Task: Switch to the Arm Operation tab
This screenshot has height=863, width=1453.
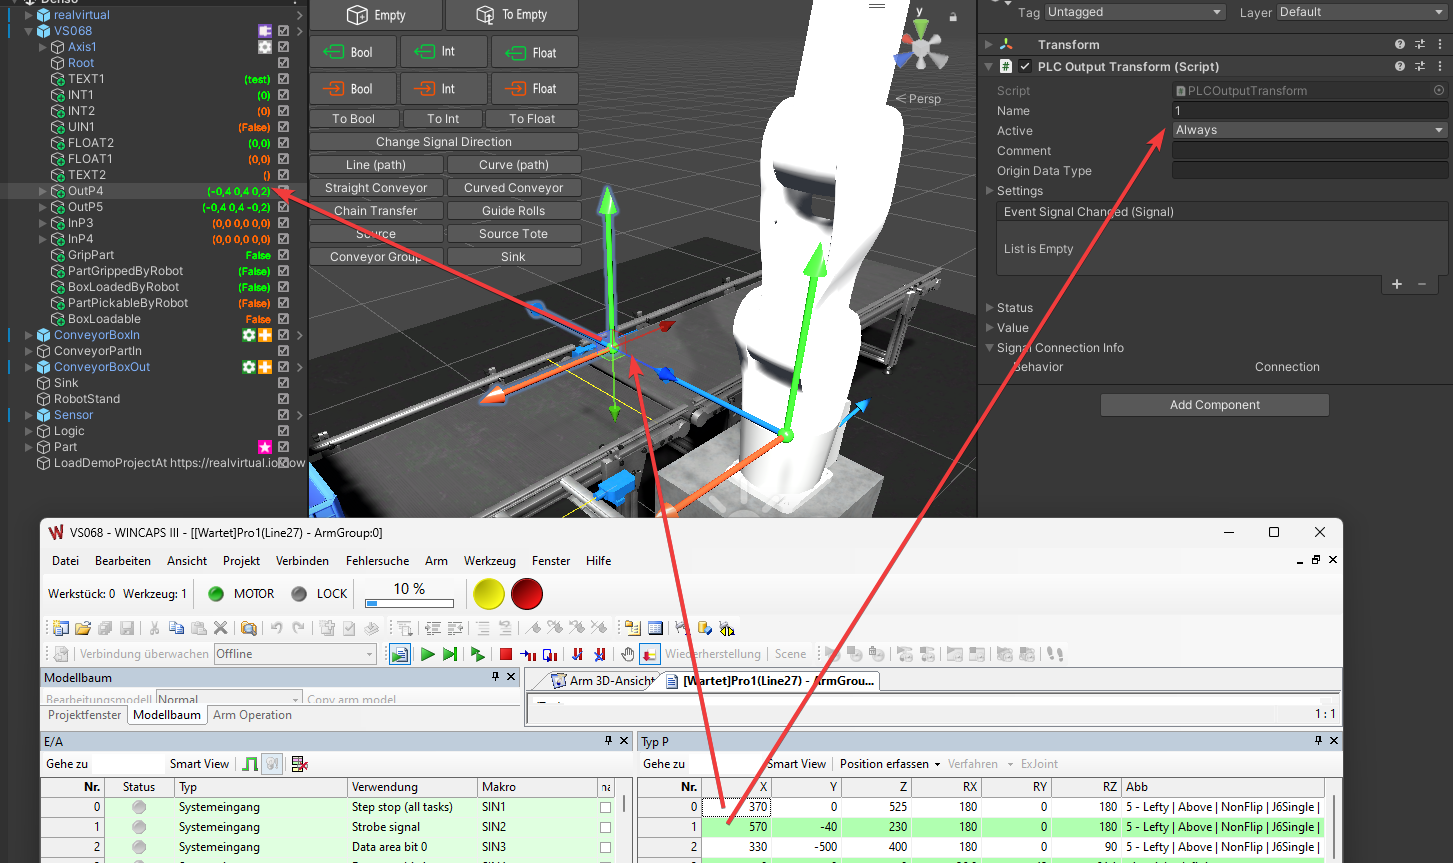Action: click(x=252, y=715)
